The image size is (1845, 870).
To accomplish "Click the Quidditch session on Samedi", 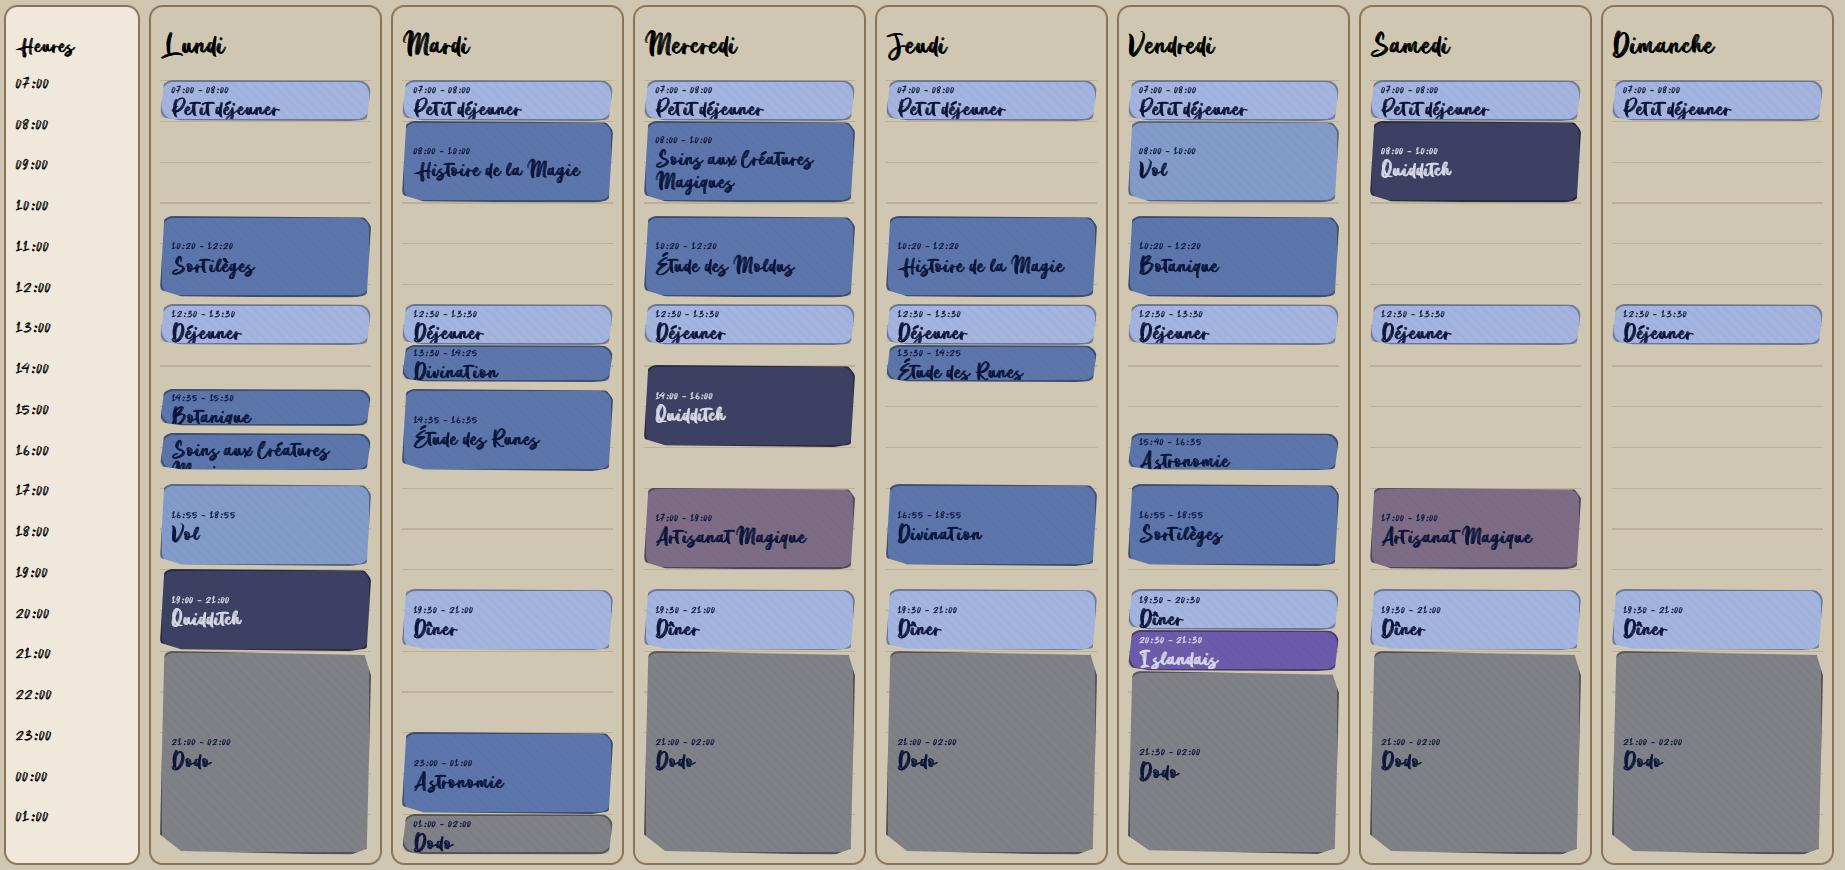I will [x=1475, y=162].
